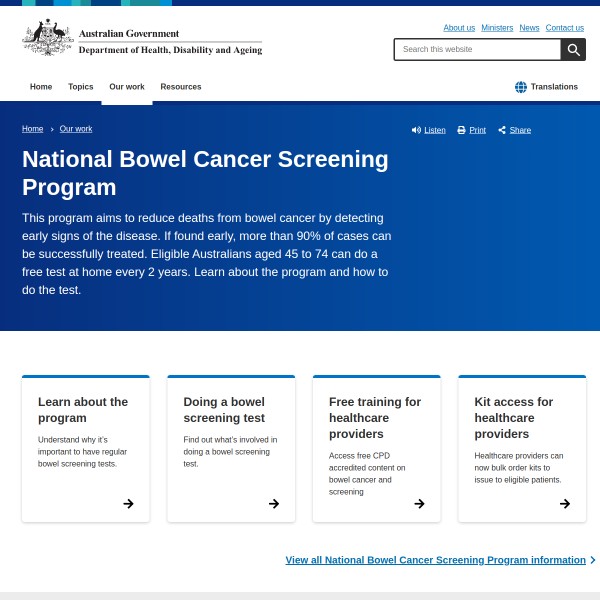This screenshot has width=600, height=600.
Task: Click the Australian Government crest logo
Action: (47, 38)
